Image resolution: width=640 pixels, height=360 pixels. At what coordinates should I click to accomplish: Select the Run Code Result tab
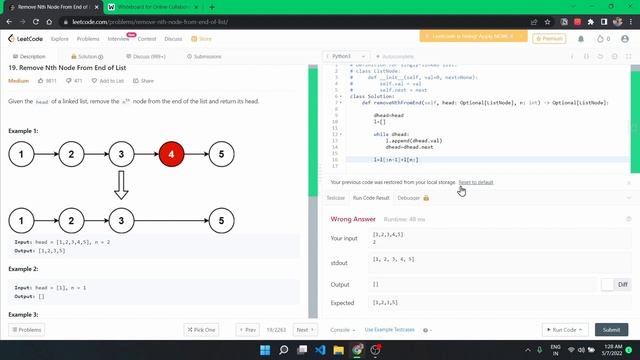(371, 198)
